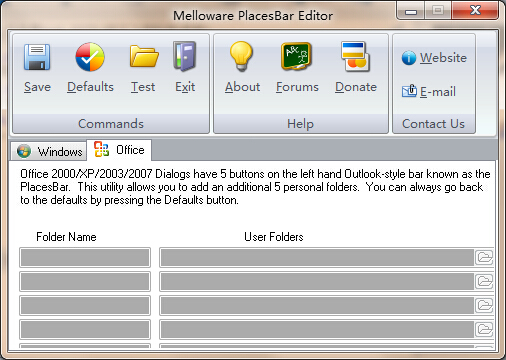The width and height of the screenshot is (506, 360).
Task: Minimize the PlacesBar Editor window
Action: tap(411, 11)
